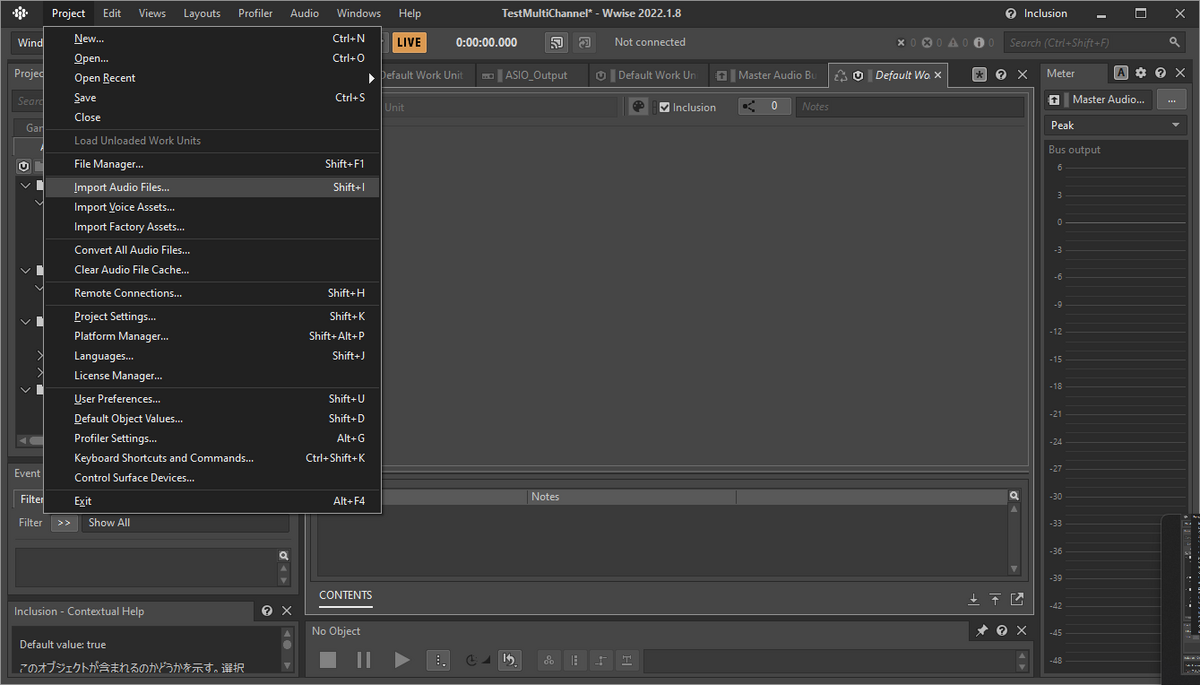Open the Edit menu
The width and height of the screenshot is (1200, 685).
coord(112,13)
